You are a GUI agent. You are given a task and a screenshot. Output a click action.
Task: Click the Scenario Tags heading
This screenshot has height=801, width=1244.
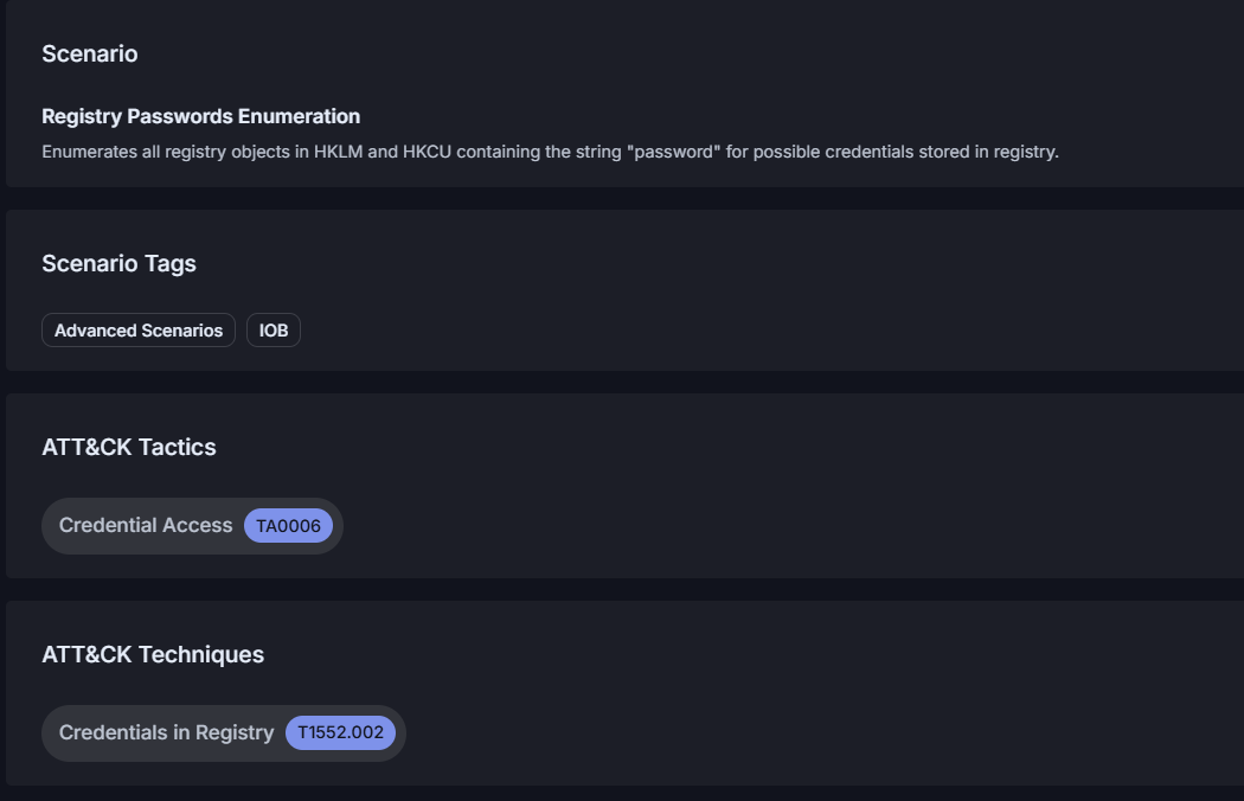[x=118, y=264]
